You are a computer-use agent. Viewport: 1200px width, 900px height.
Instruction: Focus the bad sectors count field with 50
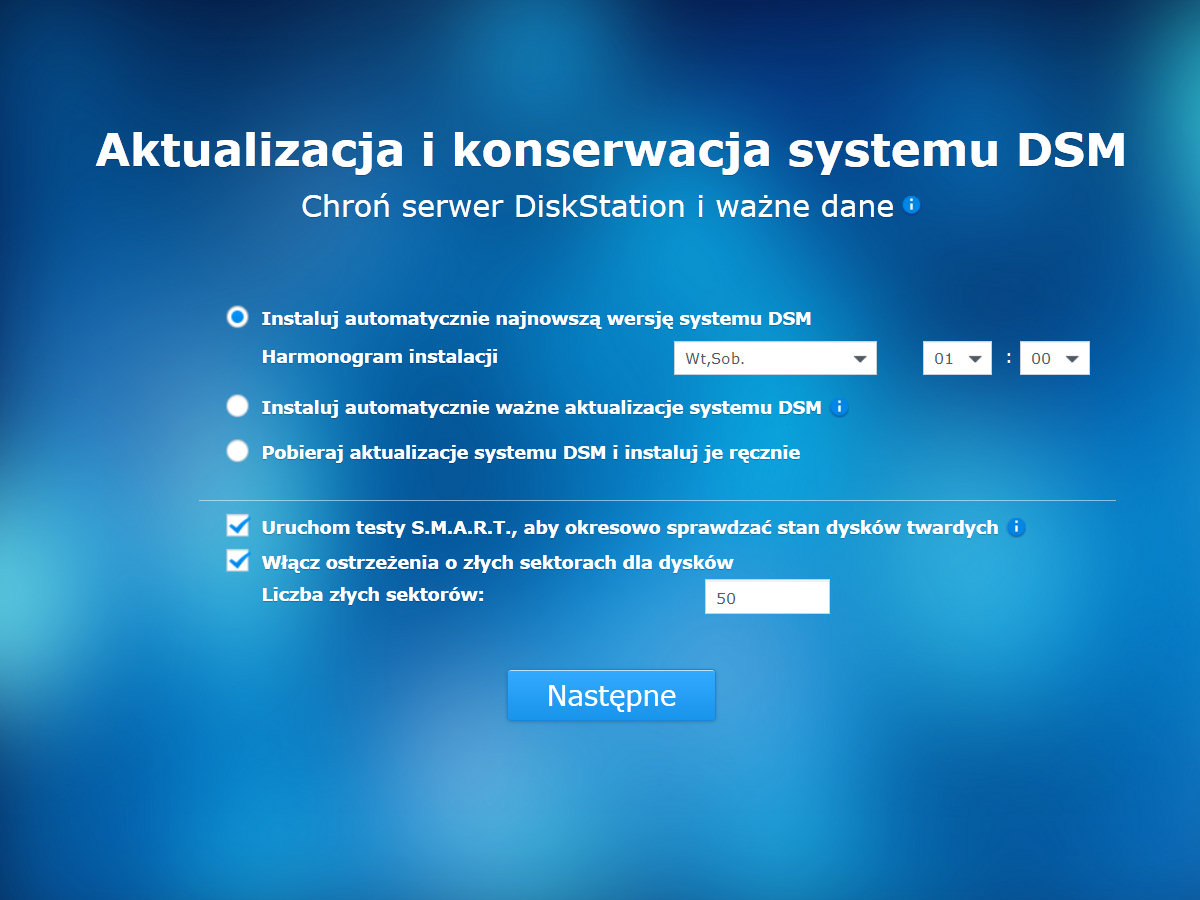[x=767, y=597]
